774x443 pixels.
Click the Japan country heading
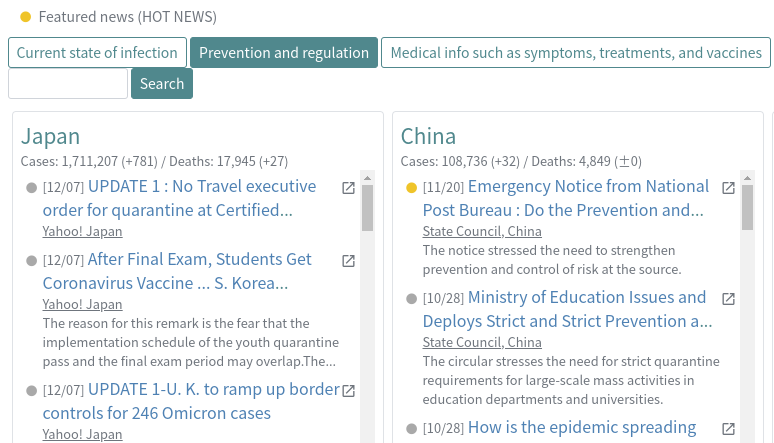coord(50,136)
